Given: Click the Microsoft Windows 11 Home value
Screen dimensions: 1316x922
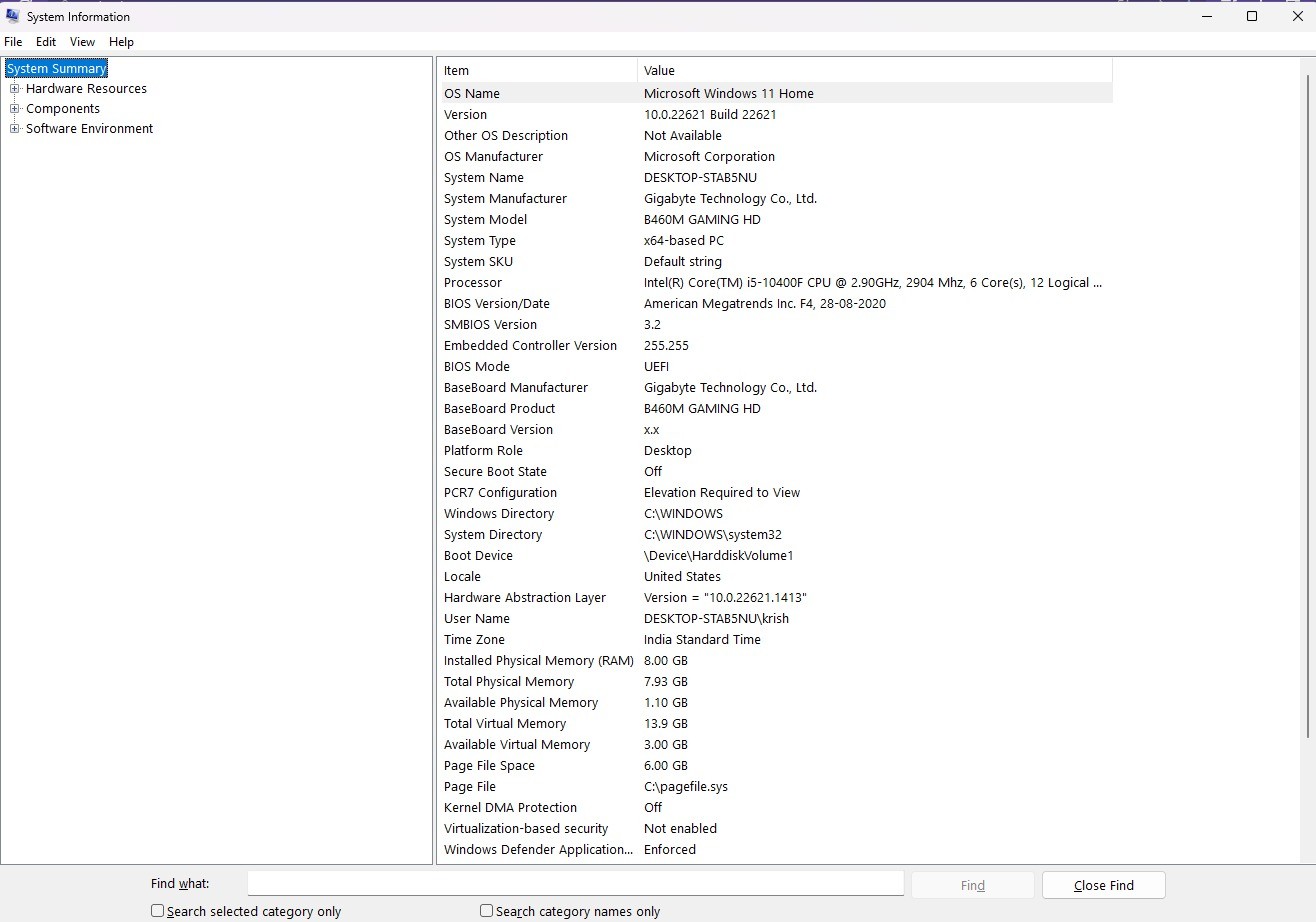Looking at the screenshot, I should [729, 94].
